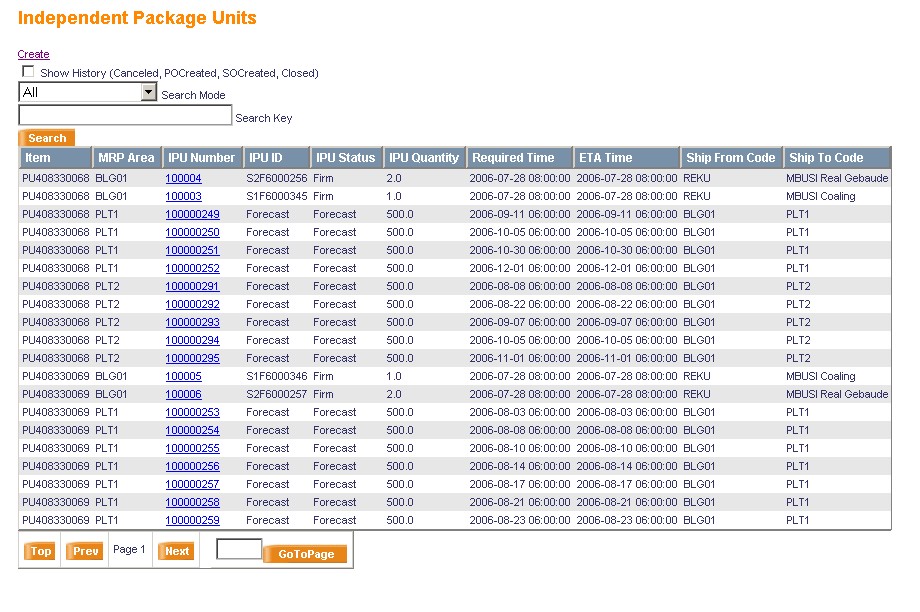Open IPU Number 100000254 link
Viewport: 920px width, 612px height.
192,430
